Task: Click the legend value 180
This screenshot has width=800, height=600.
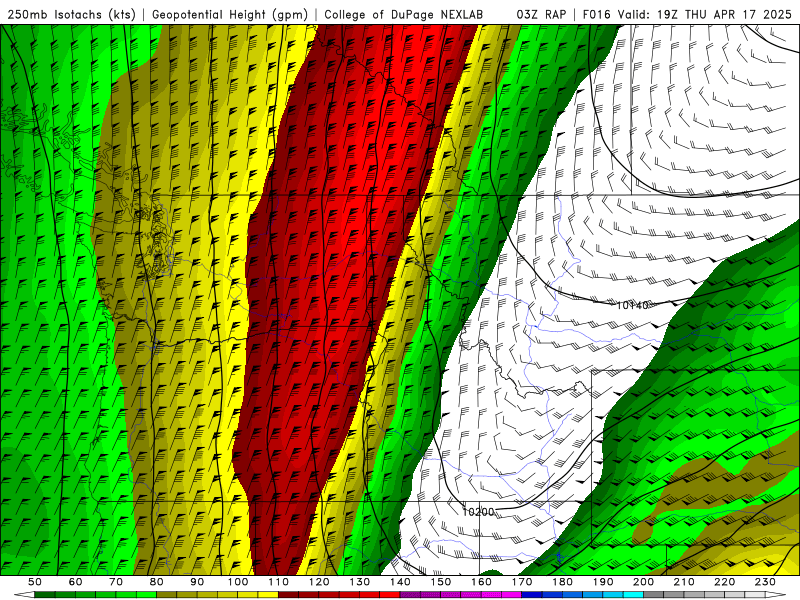Action: click(562, 582)
